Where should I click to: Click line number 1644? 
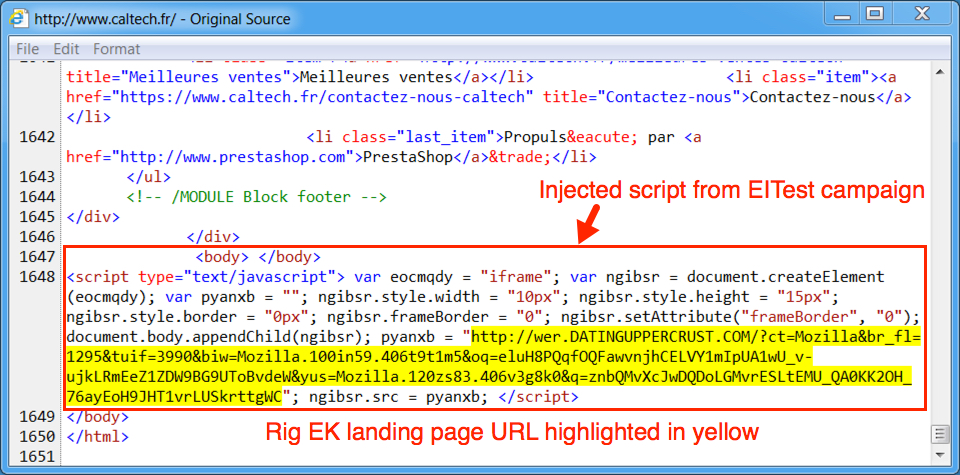[35, 197]
